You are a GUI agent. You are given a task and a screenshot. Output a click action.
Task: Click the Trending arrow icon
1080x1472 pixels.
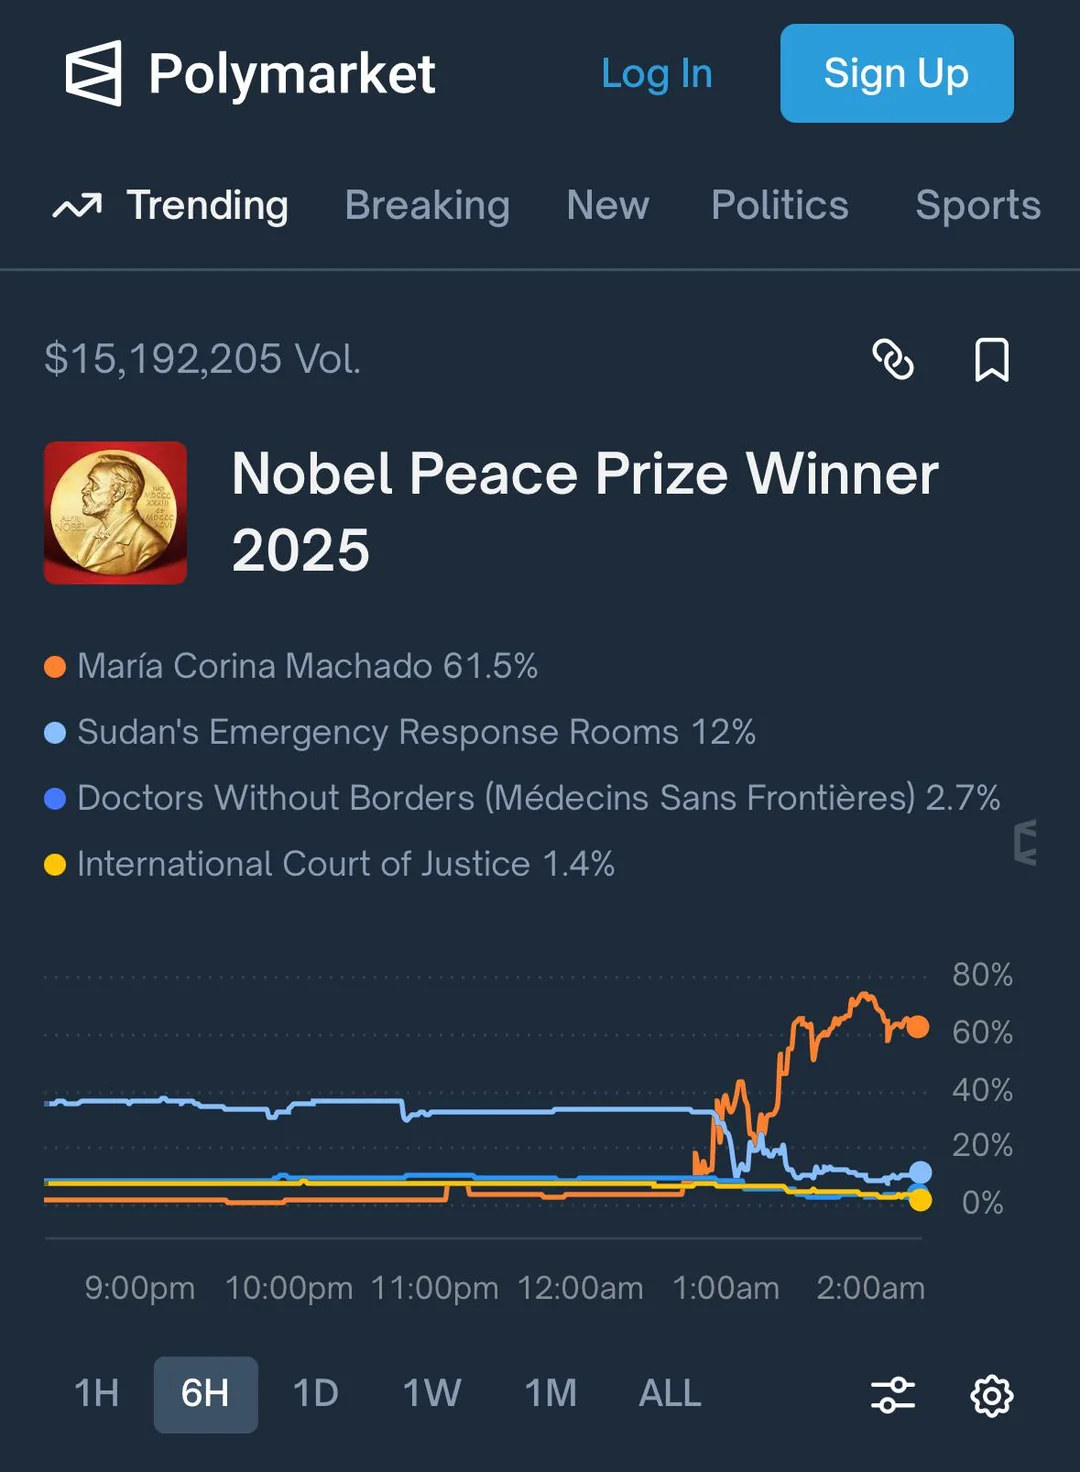(x=77, y=206)
